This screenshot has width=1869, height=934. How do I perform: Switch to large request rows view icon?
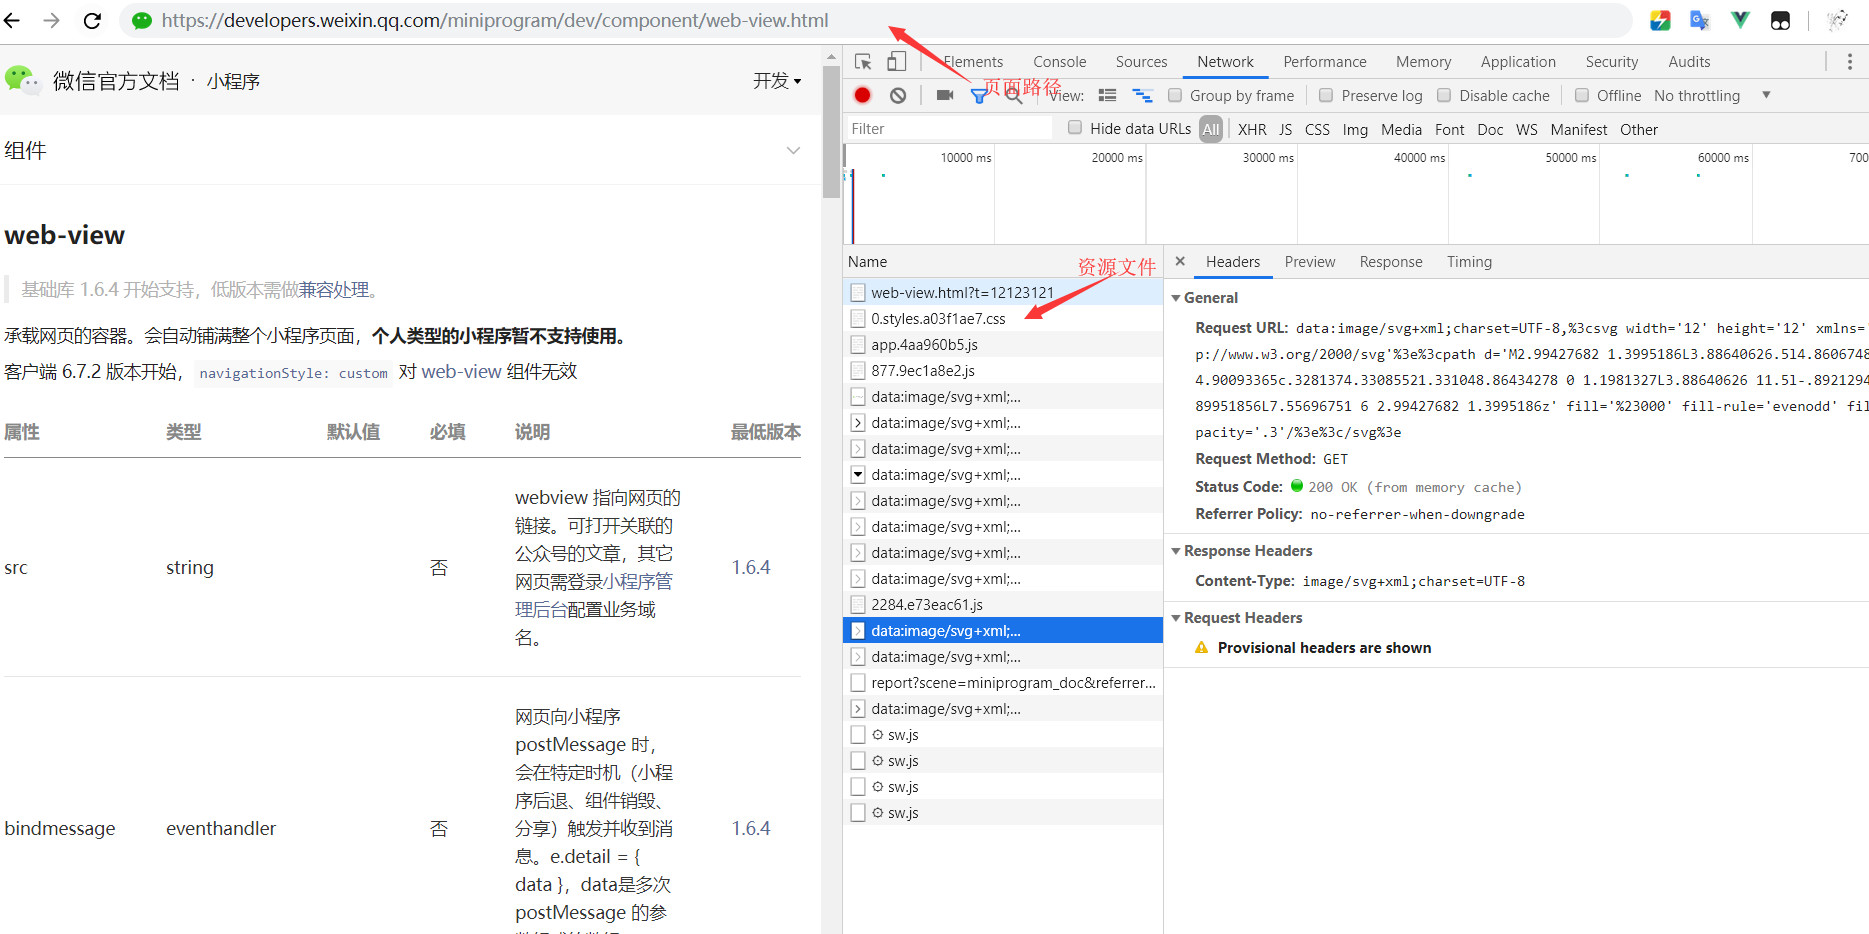coord(1107,95)
